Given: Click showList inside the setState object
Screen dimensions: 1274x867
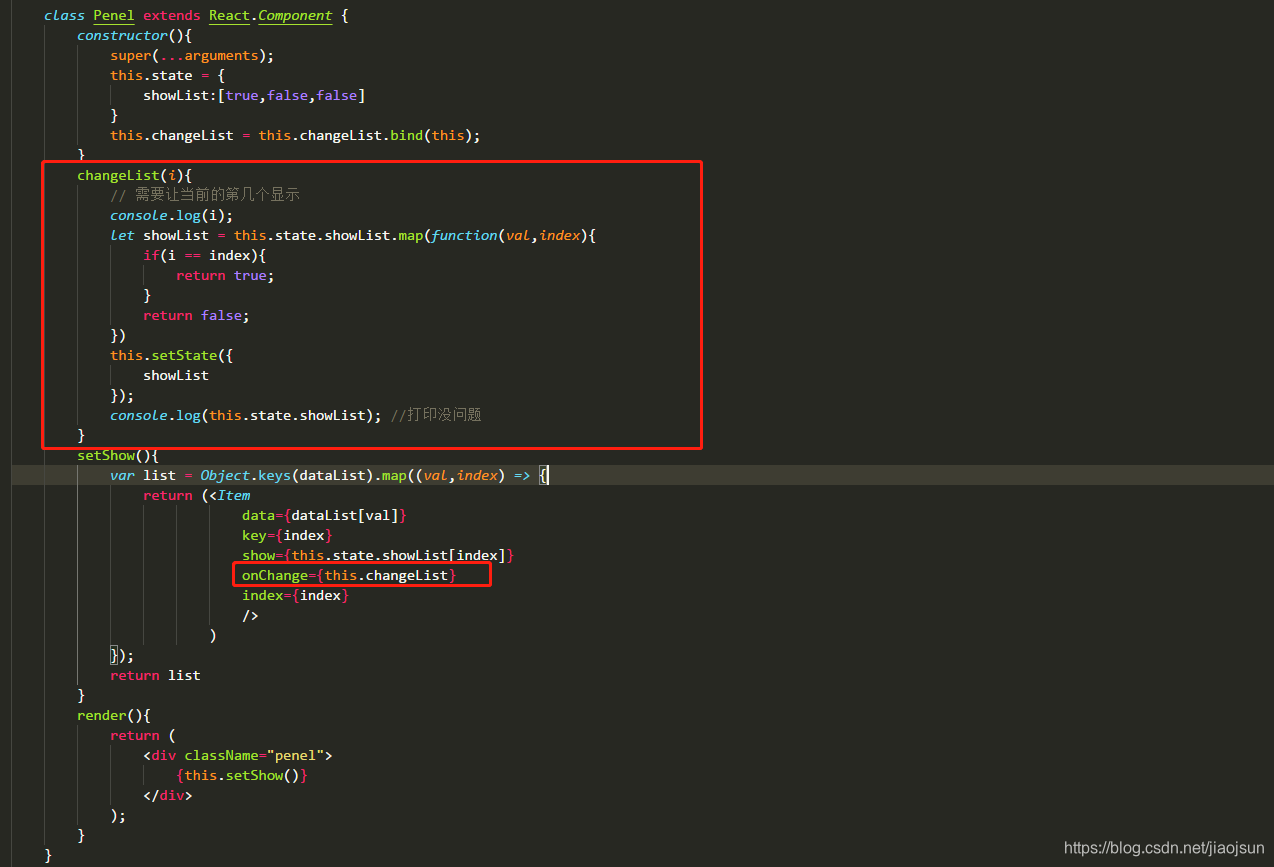Looking at the screenshot, I should pyautogui.click(x=176, y=376).
